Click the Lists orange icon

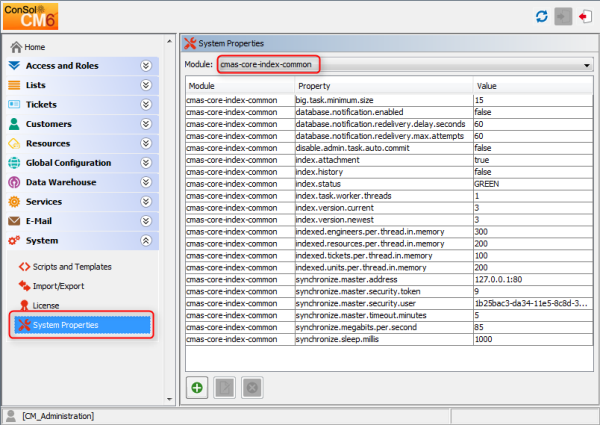pyautogui.click(x=14, y=85)
